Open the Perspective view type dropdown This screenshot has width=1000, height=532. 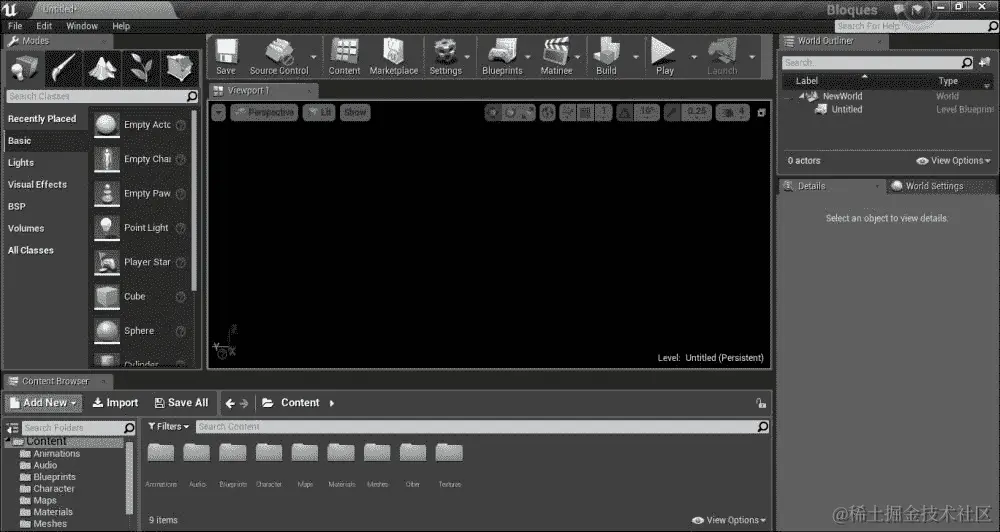263,113
